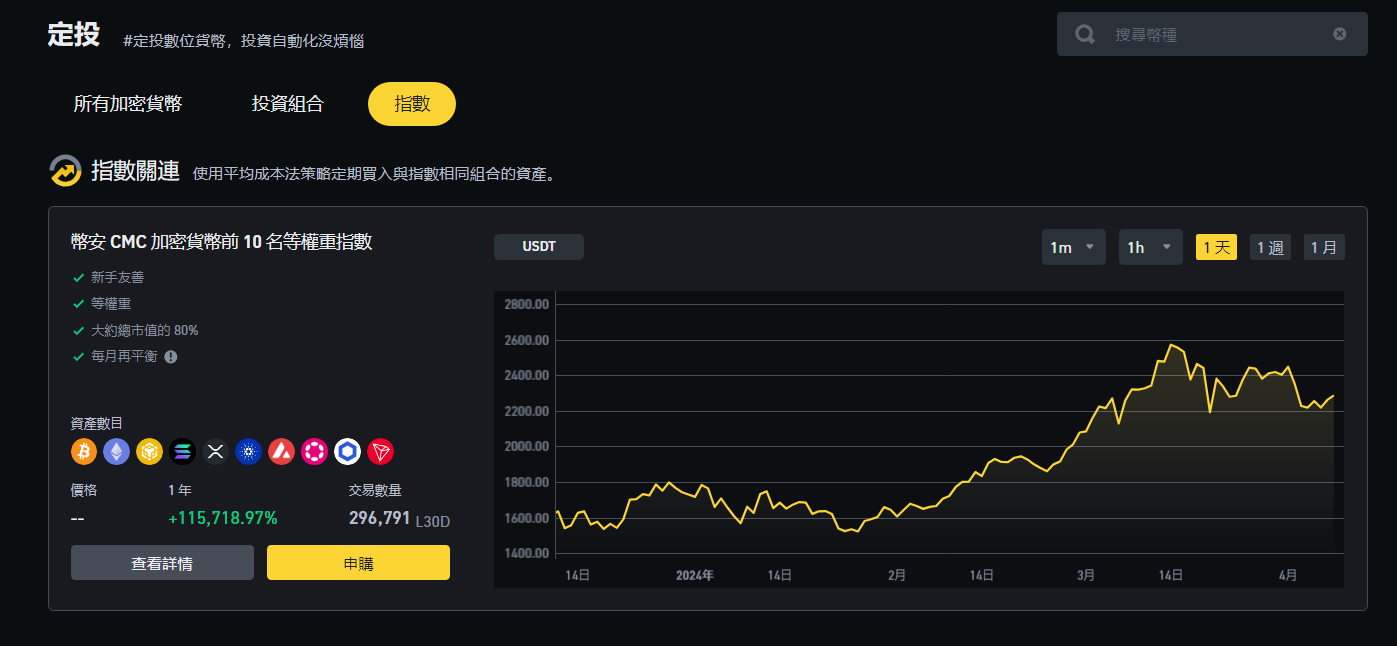Select the XRP asset icon
This screenshot has height=646, width=1397.
[215, 452]
